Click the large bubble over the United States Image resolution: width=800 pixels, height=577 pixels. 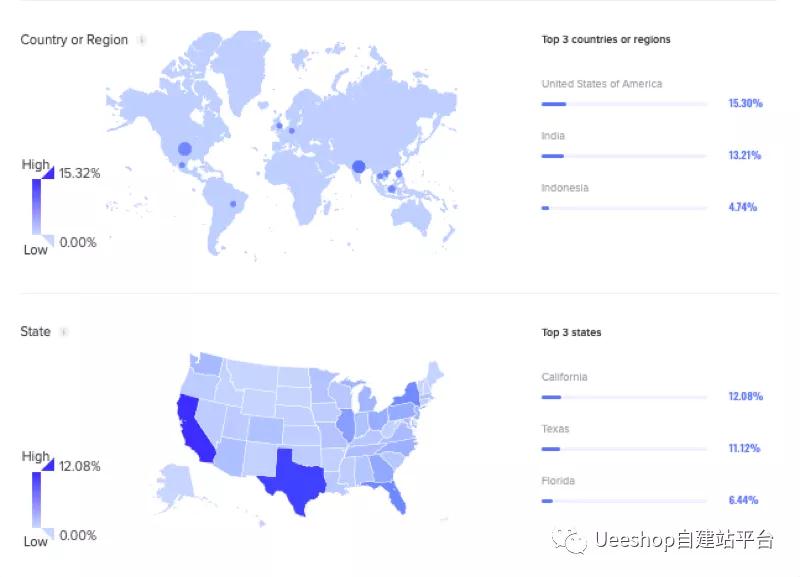pos(185,149)
